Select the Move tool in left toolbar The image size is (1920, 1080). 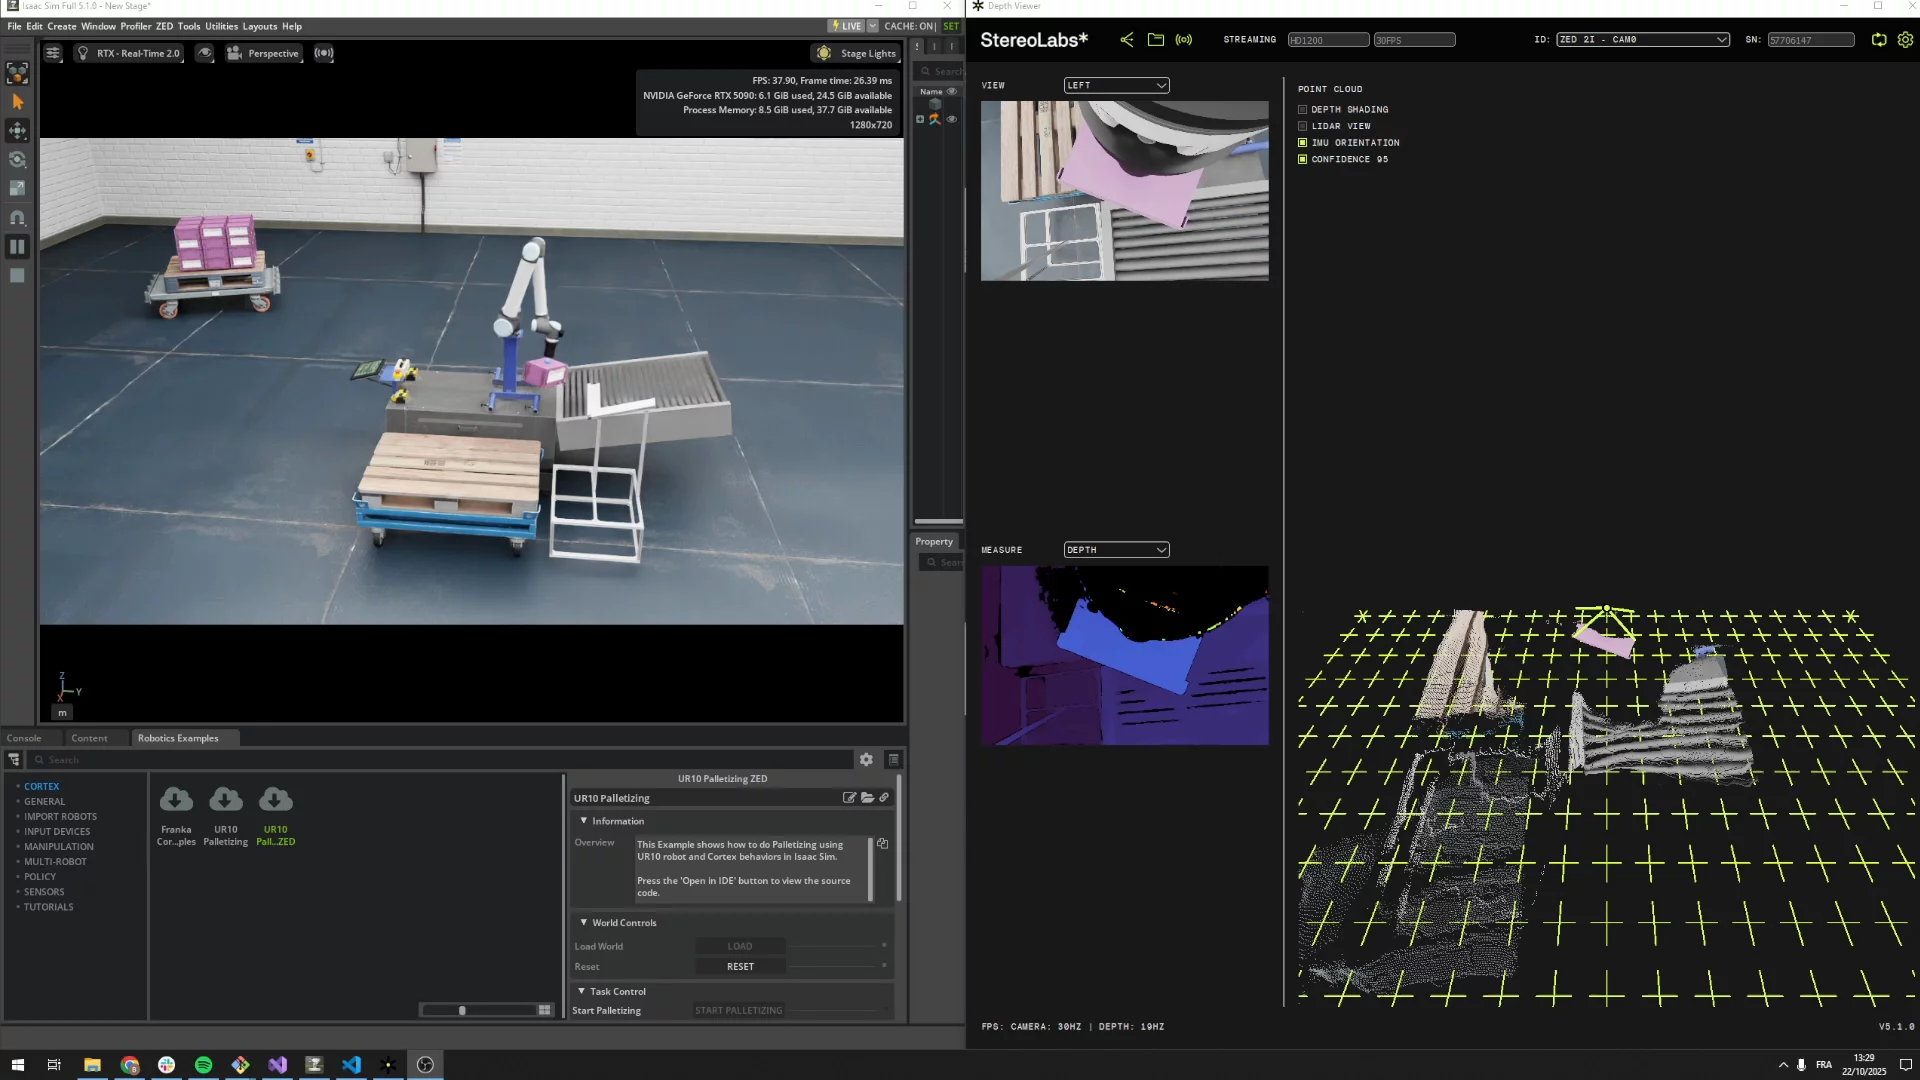(x=17, y=130)
